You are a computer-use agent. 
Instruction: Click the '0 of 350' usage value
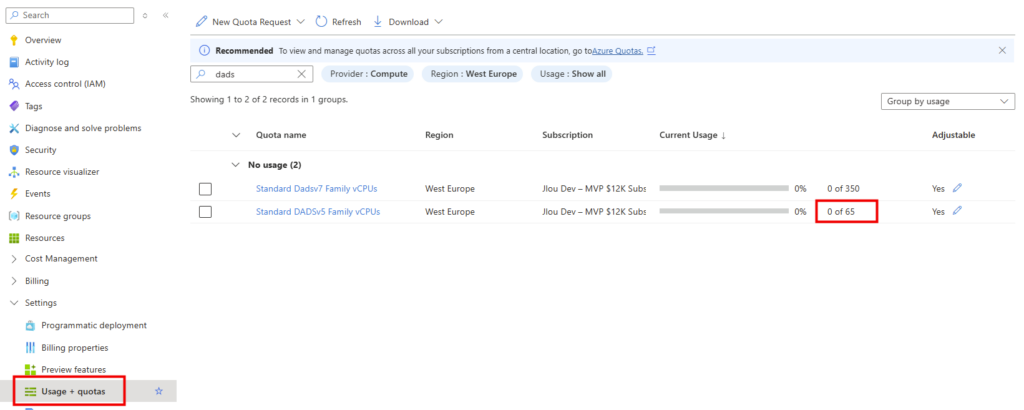click(843, 189)
